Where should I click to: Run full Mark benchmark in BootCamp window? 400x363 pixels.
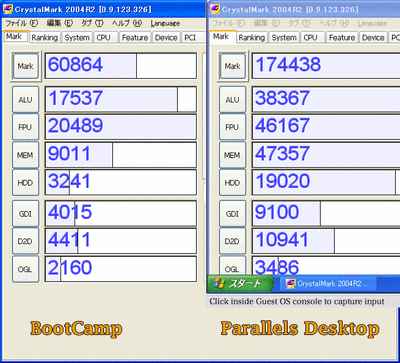pos(26,66)
